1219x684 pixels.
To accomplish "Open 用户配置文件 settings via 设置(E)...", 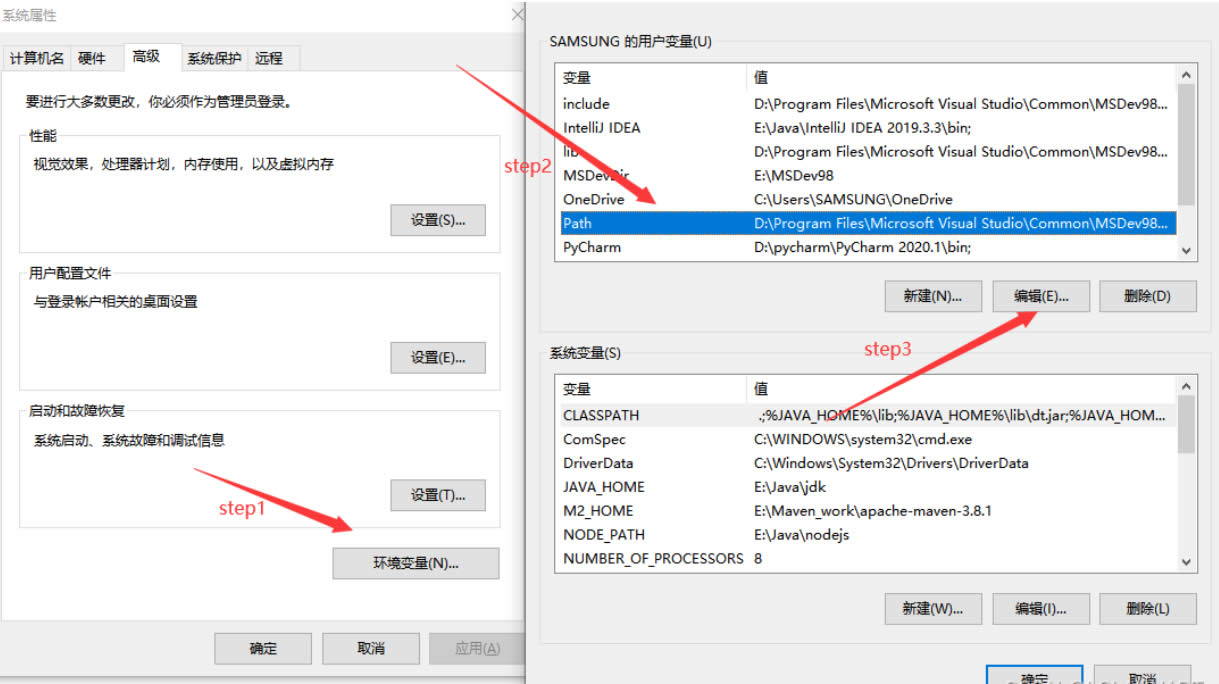I will point(437,357).
